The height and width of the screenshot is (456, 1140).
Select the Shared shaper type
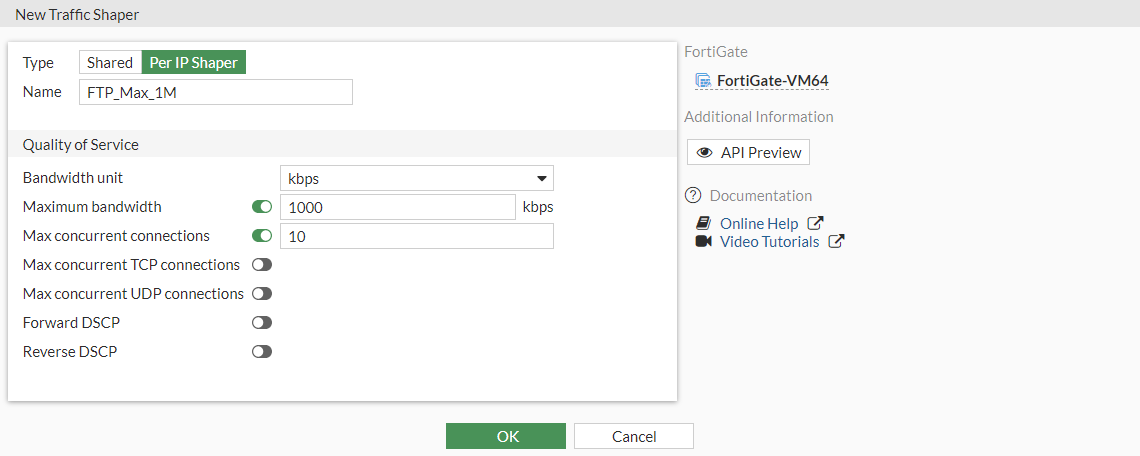coord(110,63)
